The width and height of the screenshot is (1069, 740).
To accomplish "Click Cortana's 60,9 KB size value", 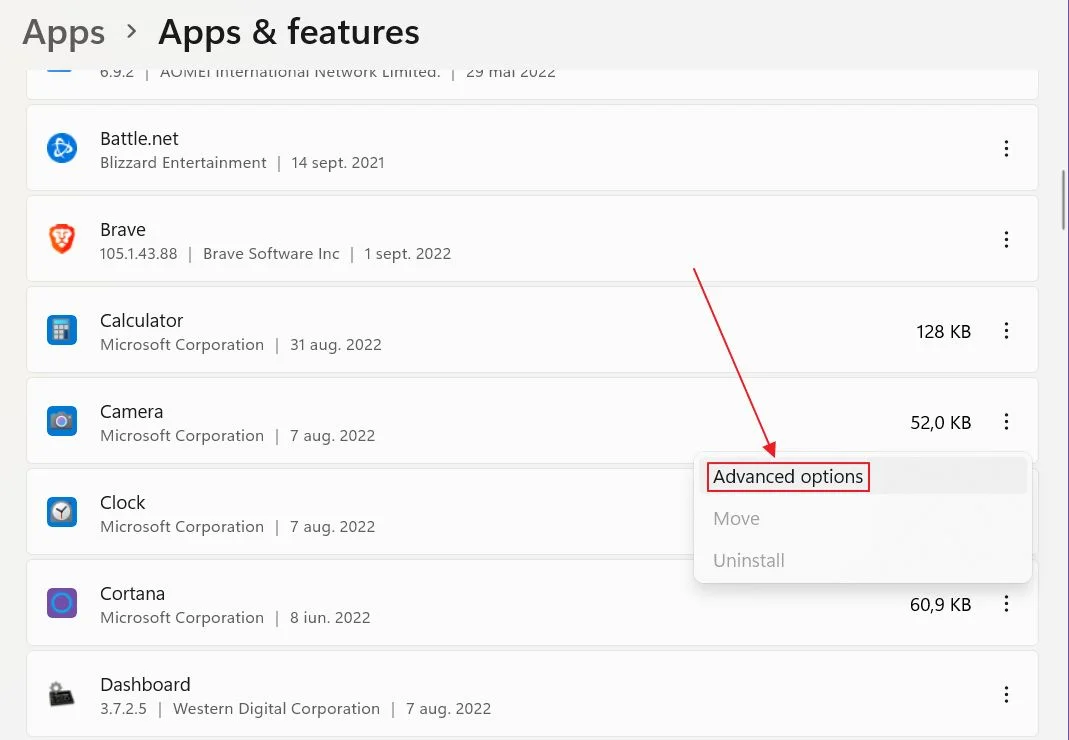I will pos(941,605).
